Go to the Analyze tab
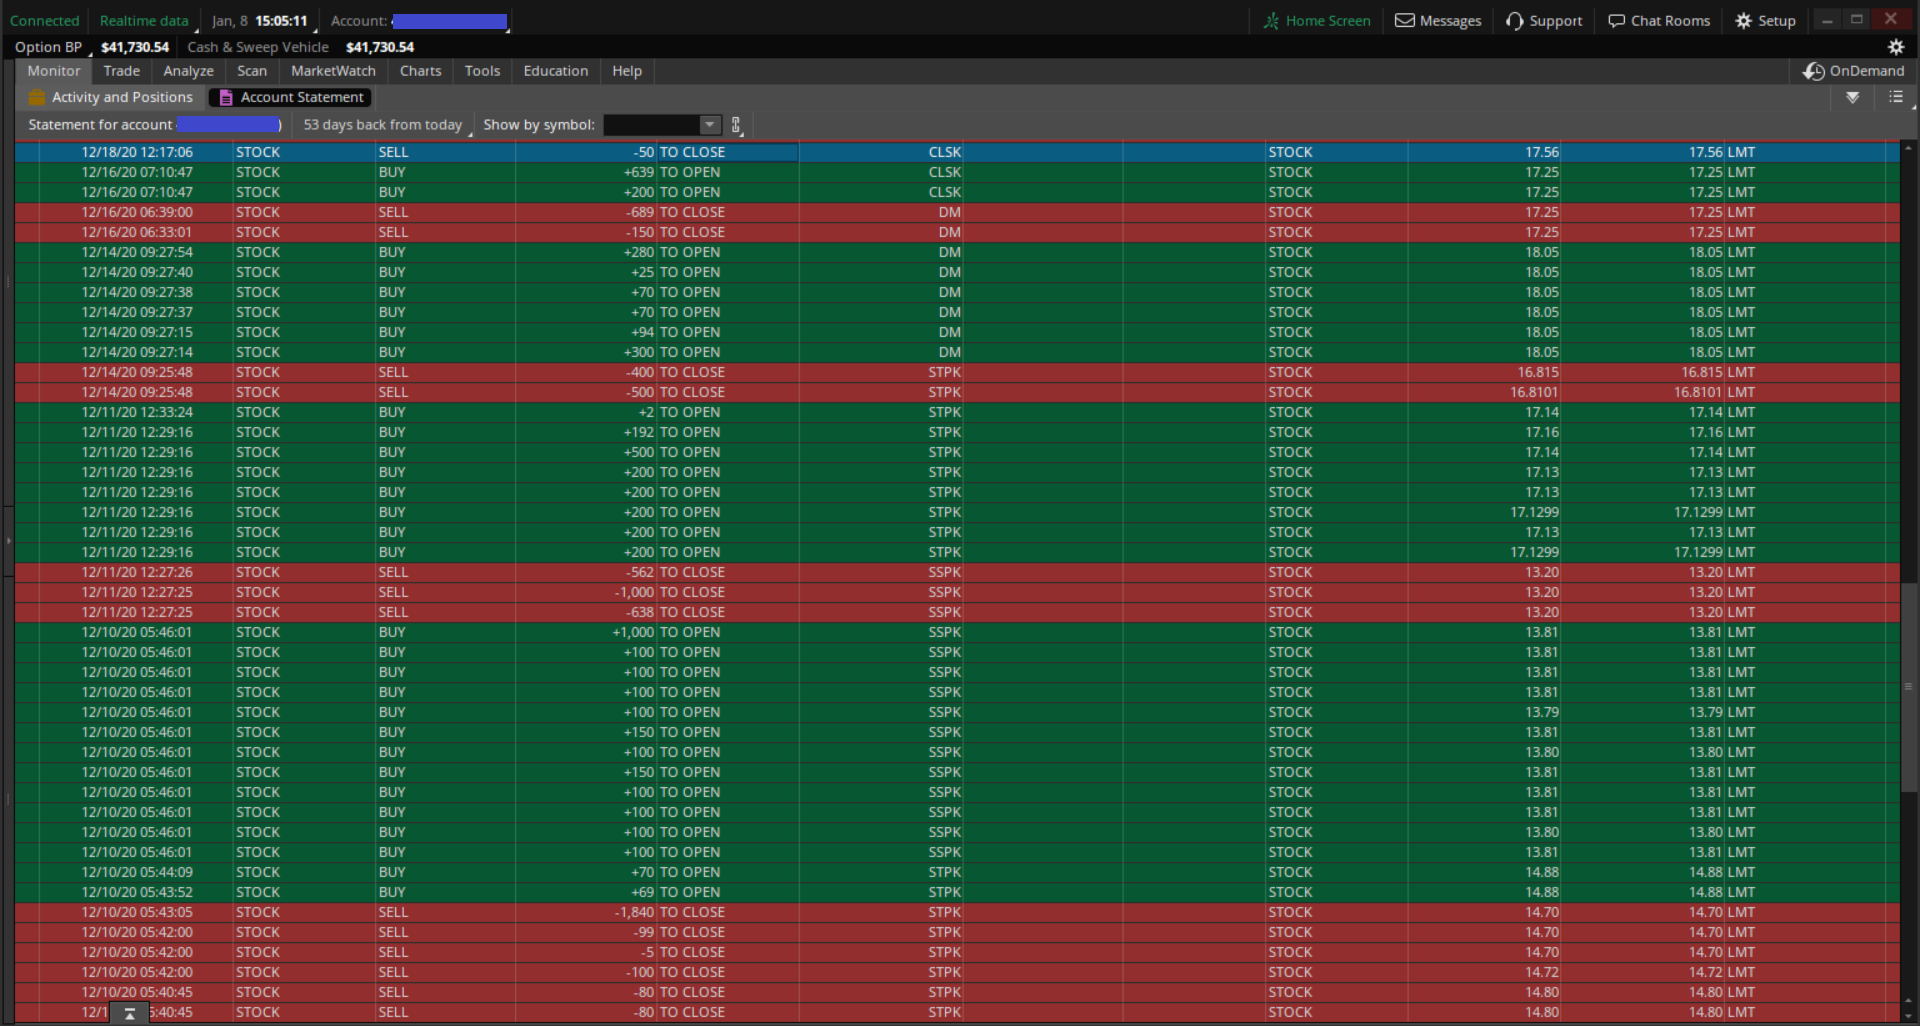The height and width of the screenshot is (1026, 1920). pos(189,71)
